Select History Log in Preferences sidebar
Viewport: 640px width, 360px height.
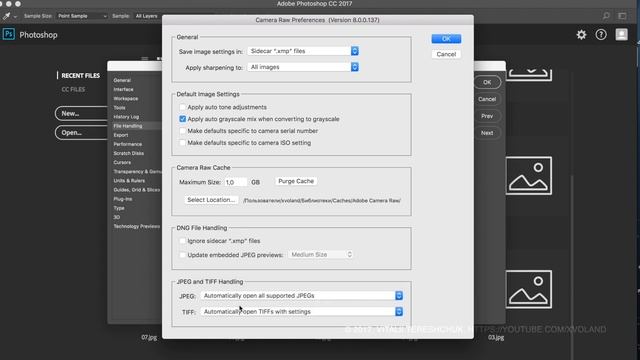(126, 117)
